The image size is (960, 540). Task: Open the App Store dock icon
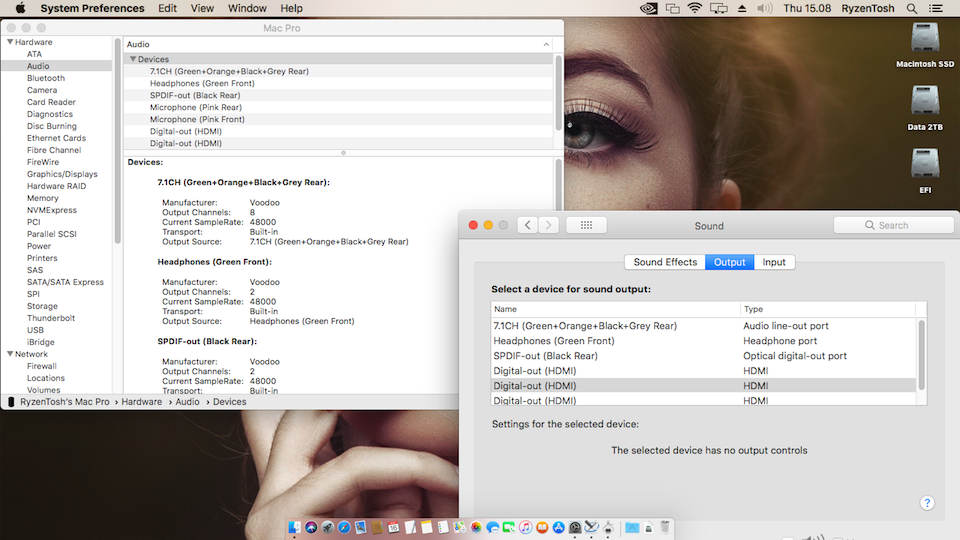(559, 527)
